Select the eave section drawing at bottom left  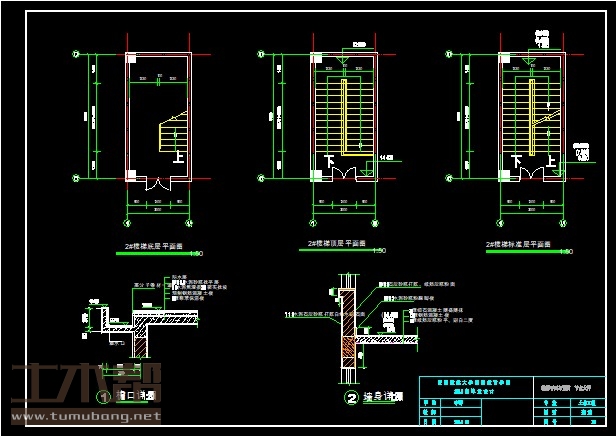point(140,325)
